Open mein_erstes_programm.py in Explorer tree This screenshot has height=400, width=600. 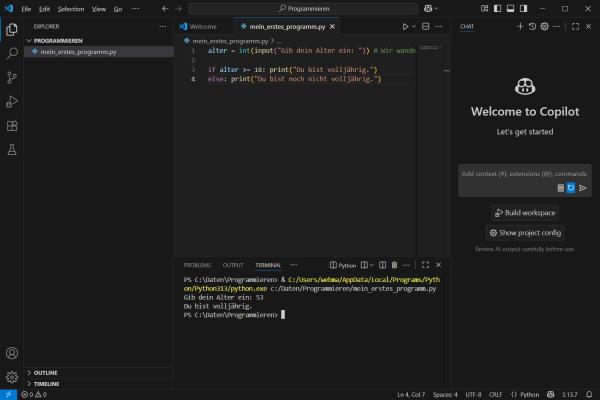click(99, 52)
